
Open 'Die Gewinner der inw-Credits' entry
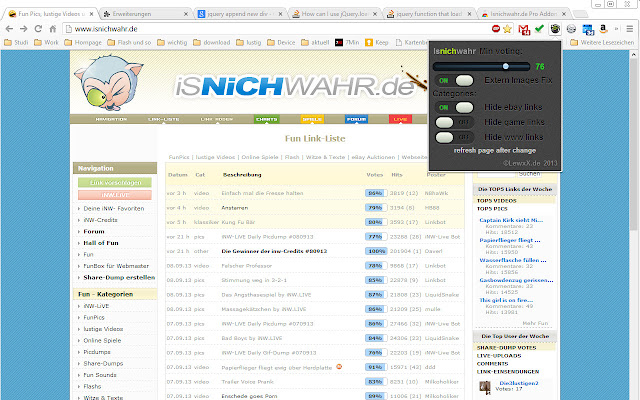274,251
